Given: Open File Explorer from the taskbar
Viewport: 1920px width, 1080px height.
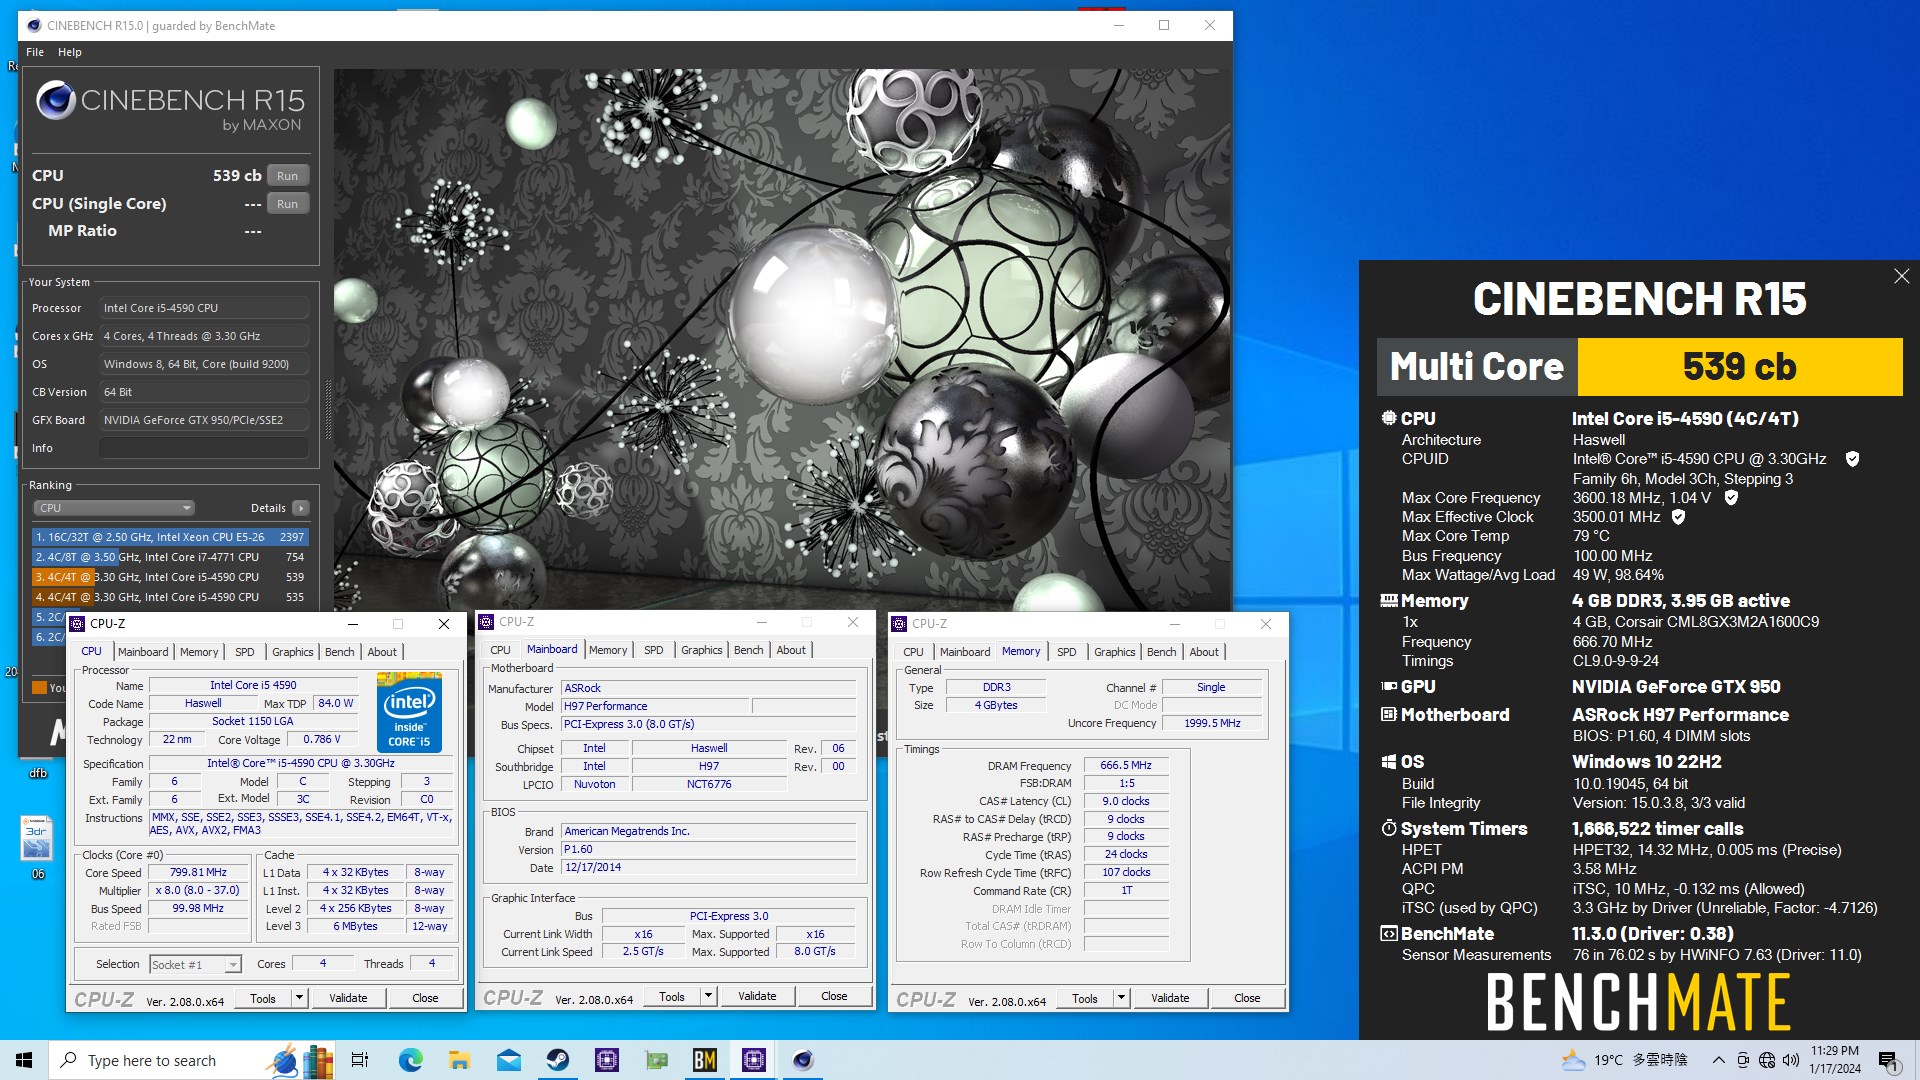Looking at the screenshot, I should [459, 1060].
